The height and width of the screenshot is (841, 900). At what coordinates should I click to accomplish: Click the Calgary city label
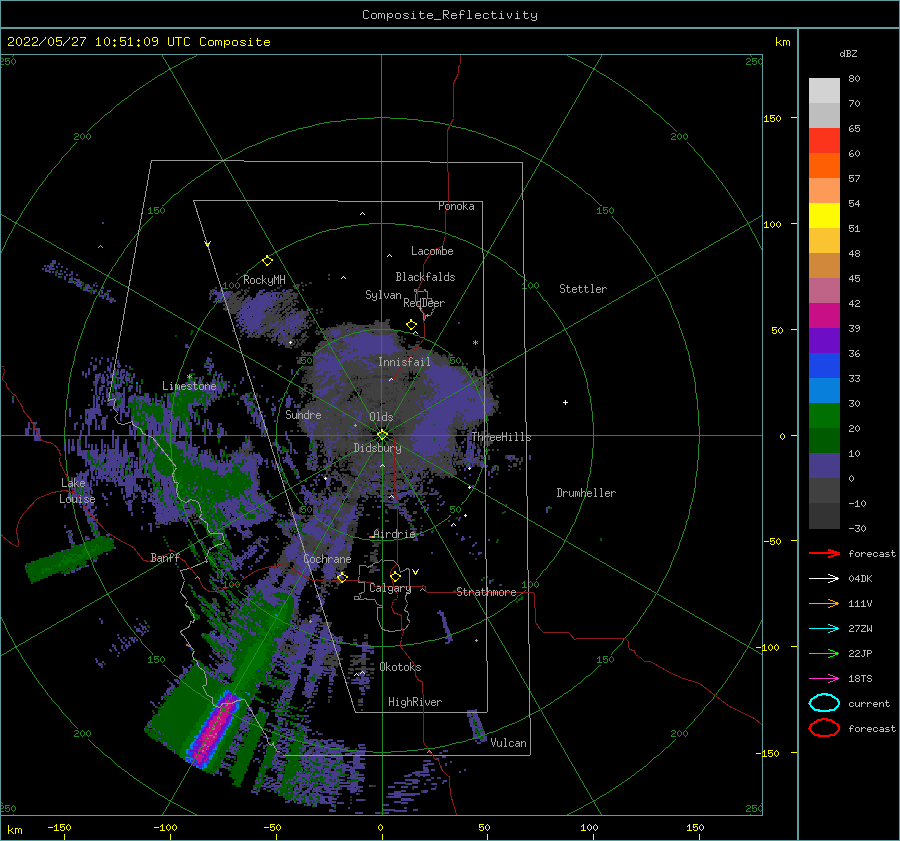[x=390, y=588]
